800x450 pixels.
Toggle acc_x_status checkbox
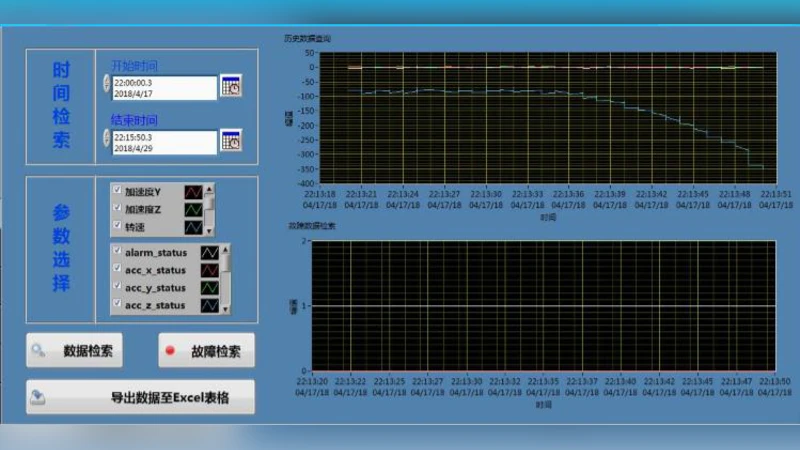coord(117,268)
